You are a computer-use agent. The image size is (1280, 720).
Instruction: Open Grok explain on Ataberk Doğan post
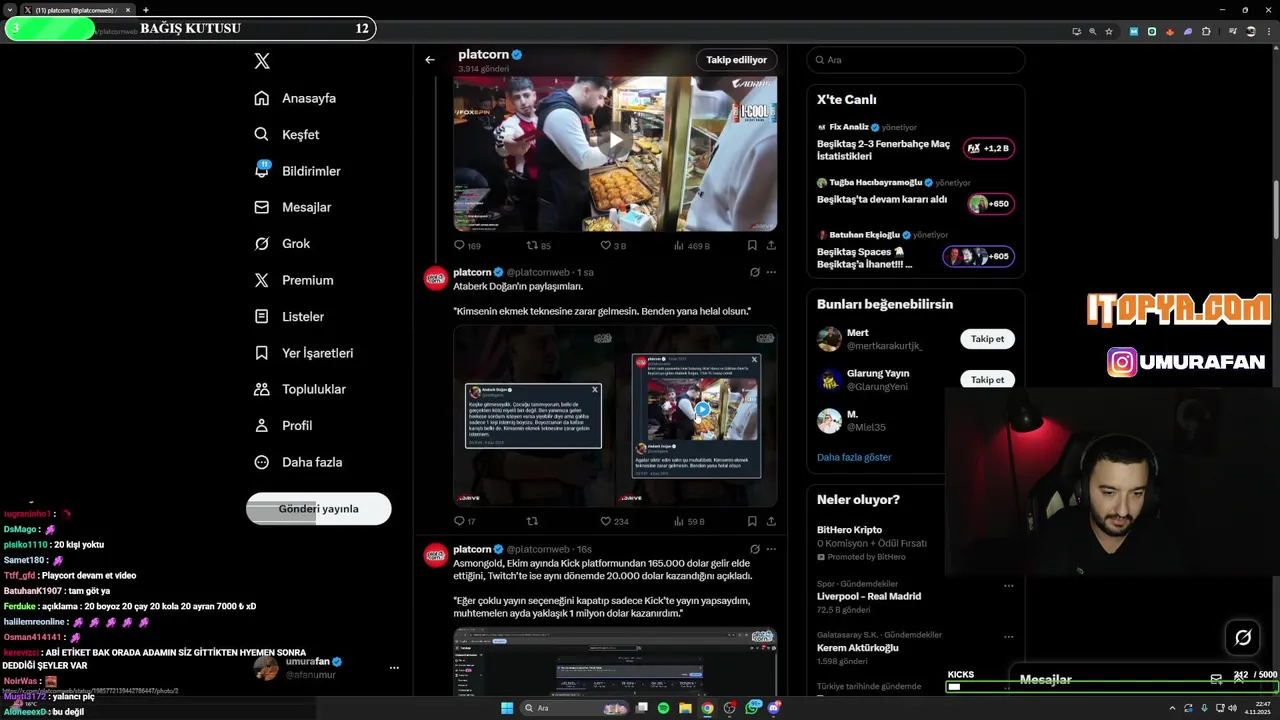pyautogui.click(x=754, y=272)
